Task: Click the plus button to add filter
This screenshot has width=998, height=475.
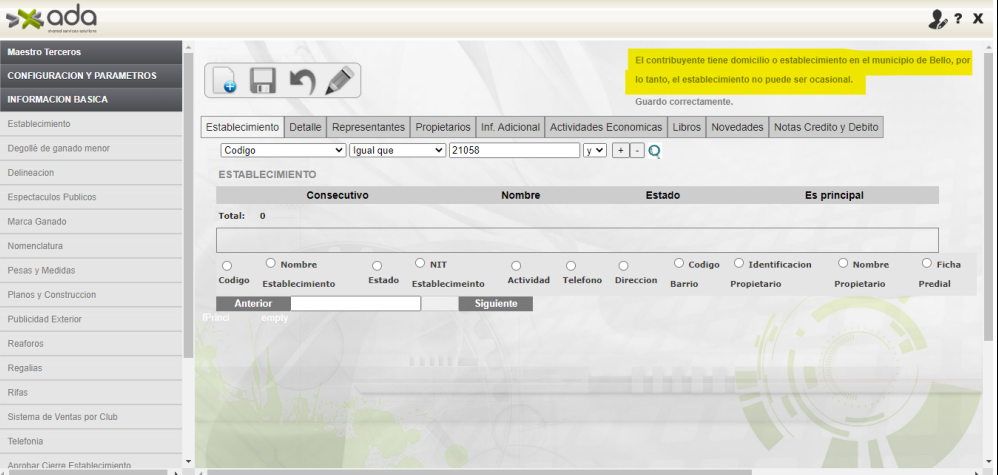Action: point(619,150)
